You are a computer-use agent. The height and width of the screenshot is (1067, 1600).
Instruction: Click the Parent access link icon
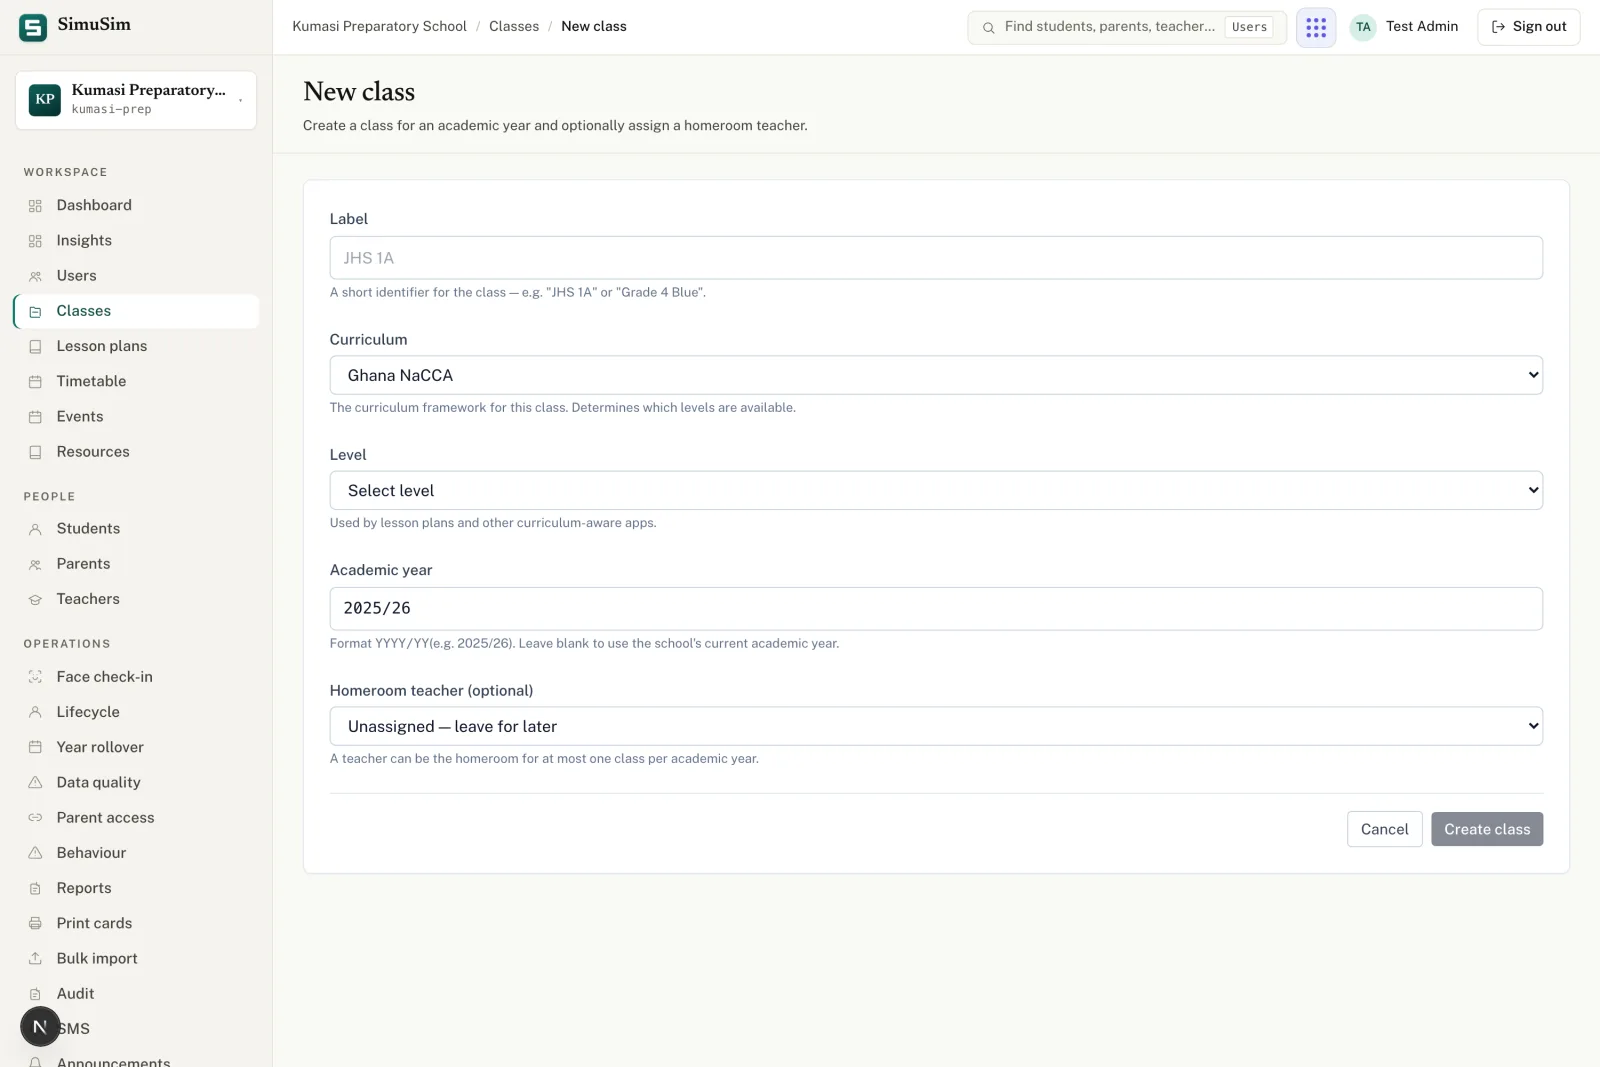pyautogui.click(x=35, y=818)
